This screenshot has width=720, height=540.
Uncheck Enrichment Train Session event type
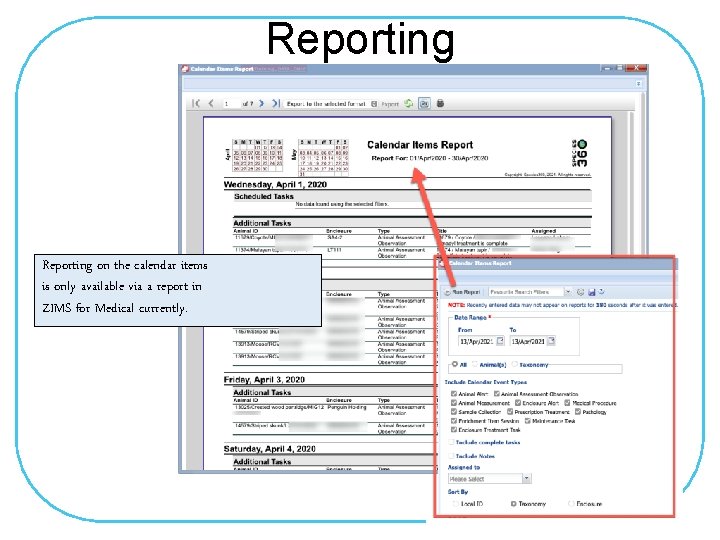point(454,421)
